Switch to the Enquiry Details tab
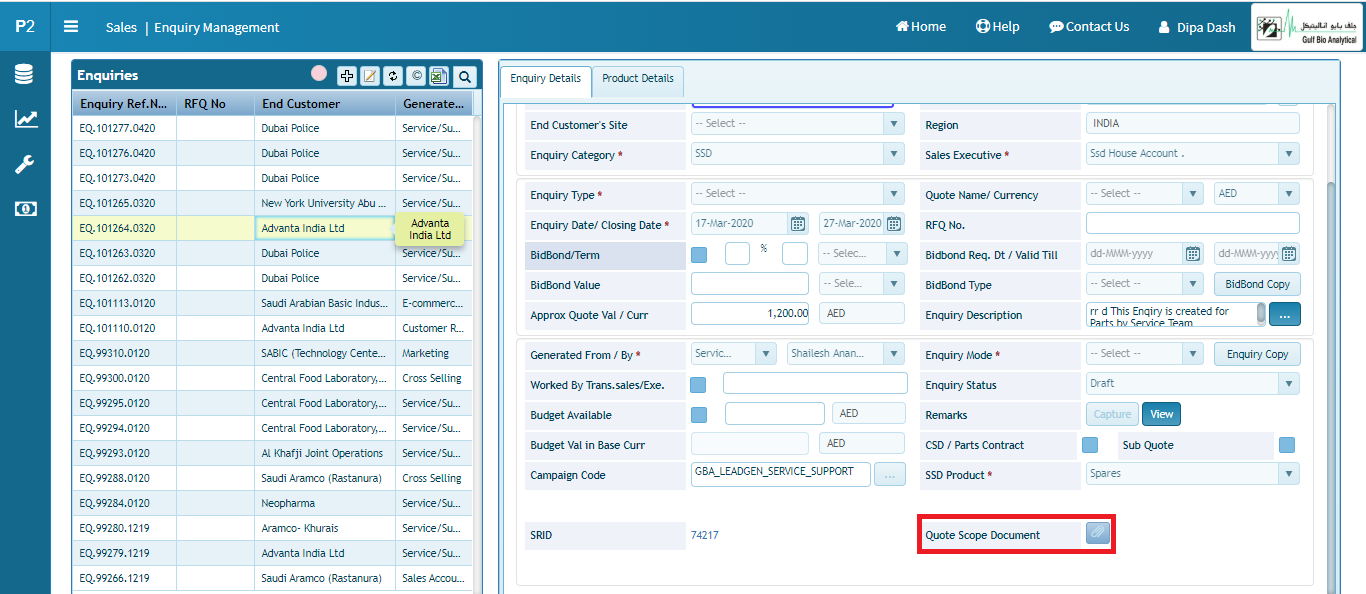Screen dimensions: 1366x594 545,78
